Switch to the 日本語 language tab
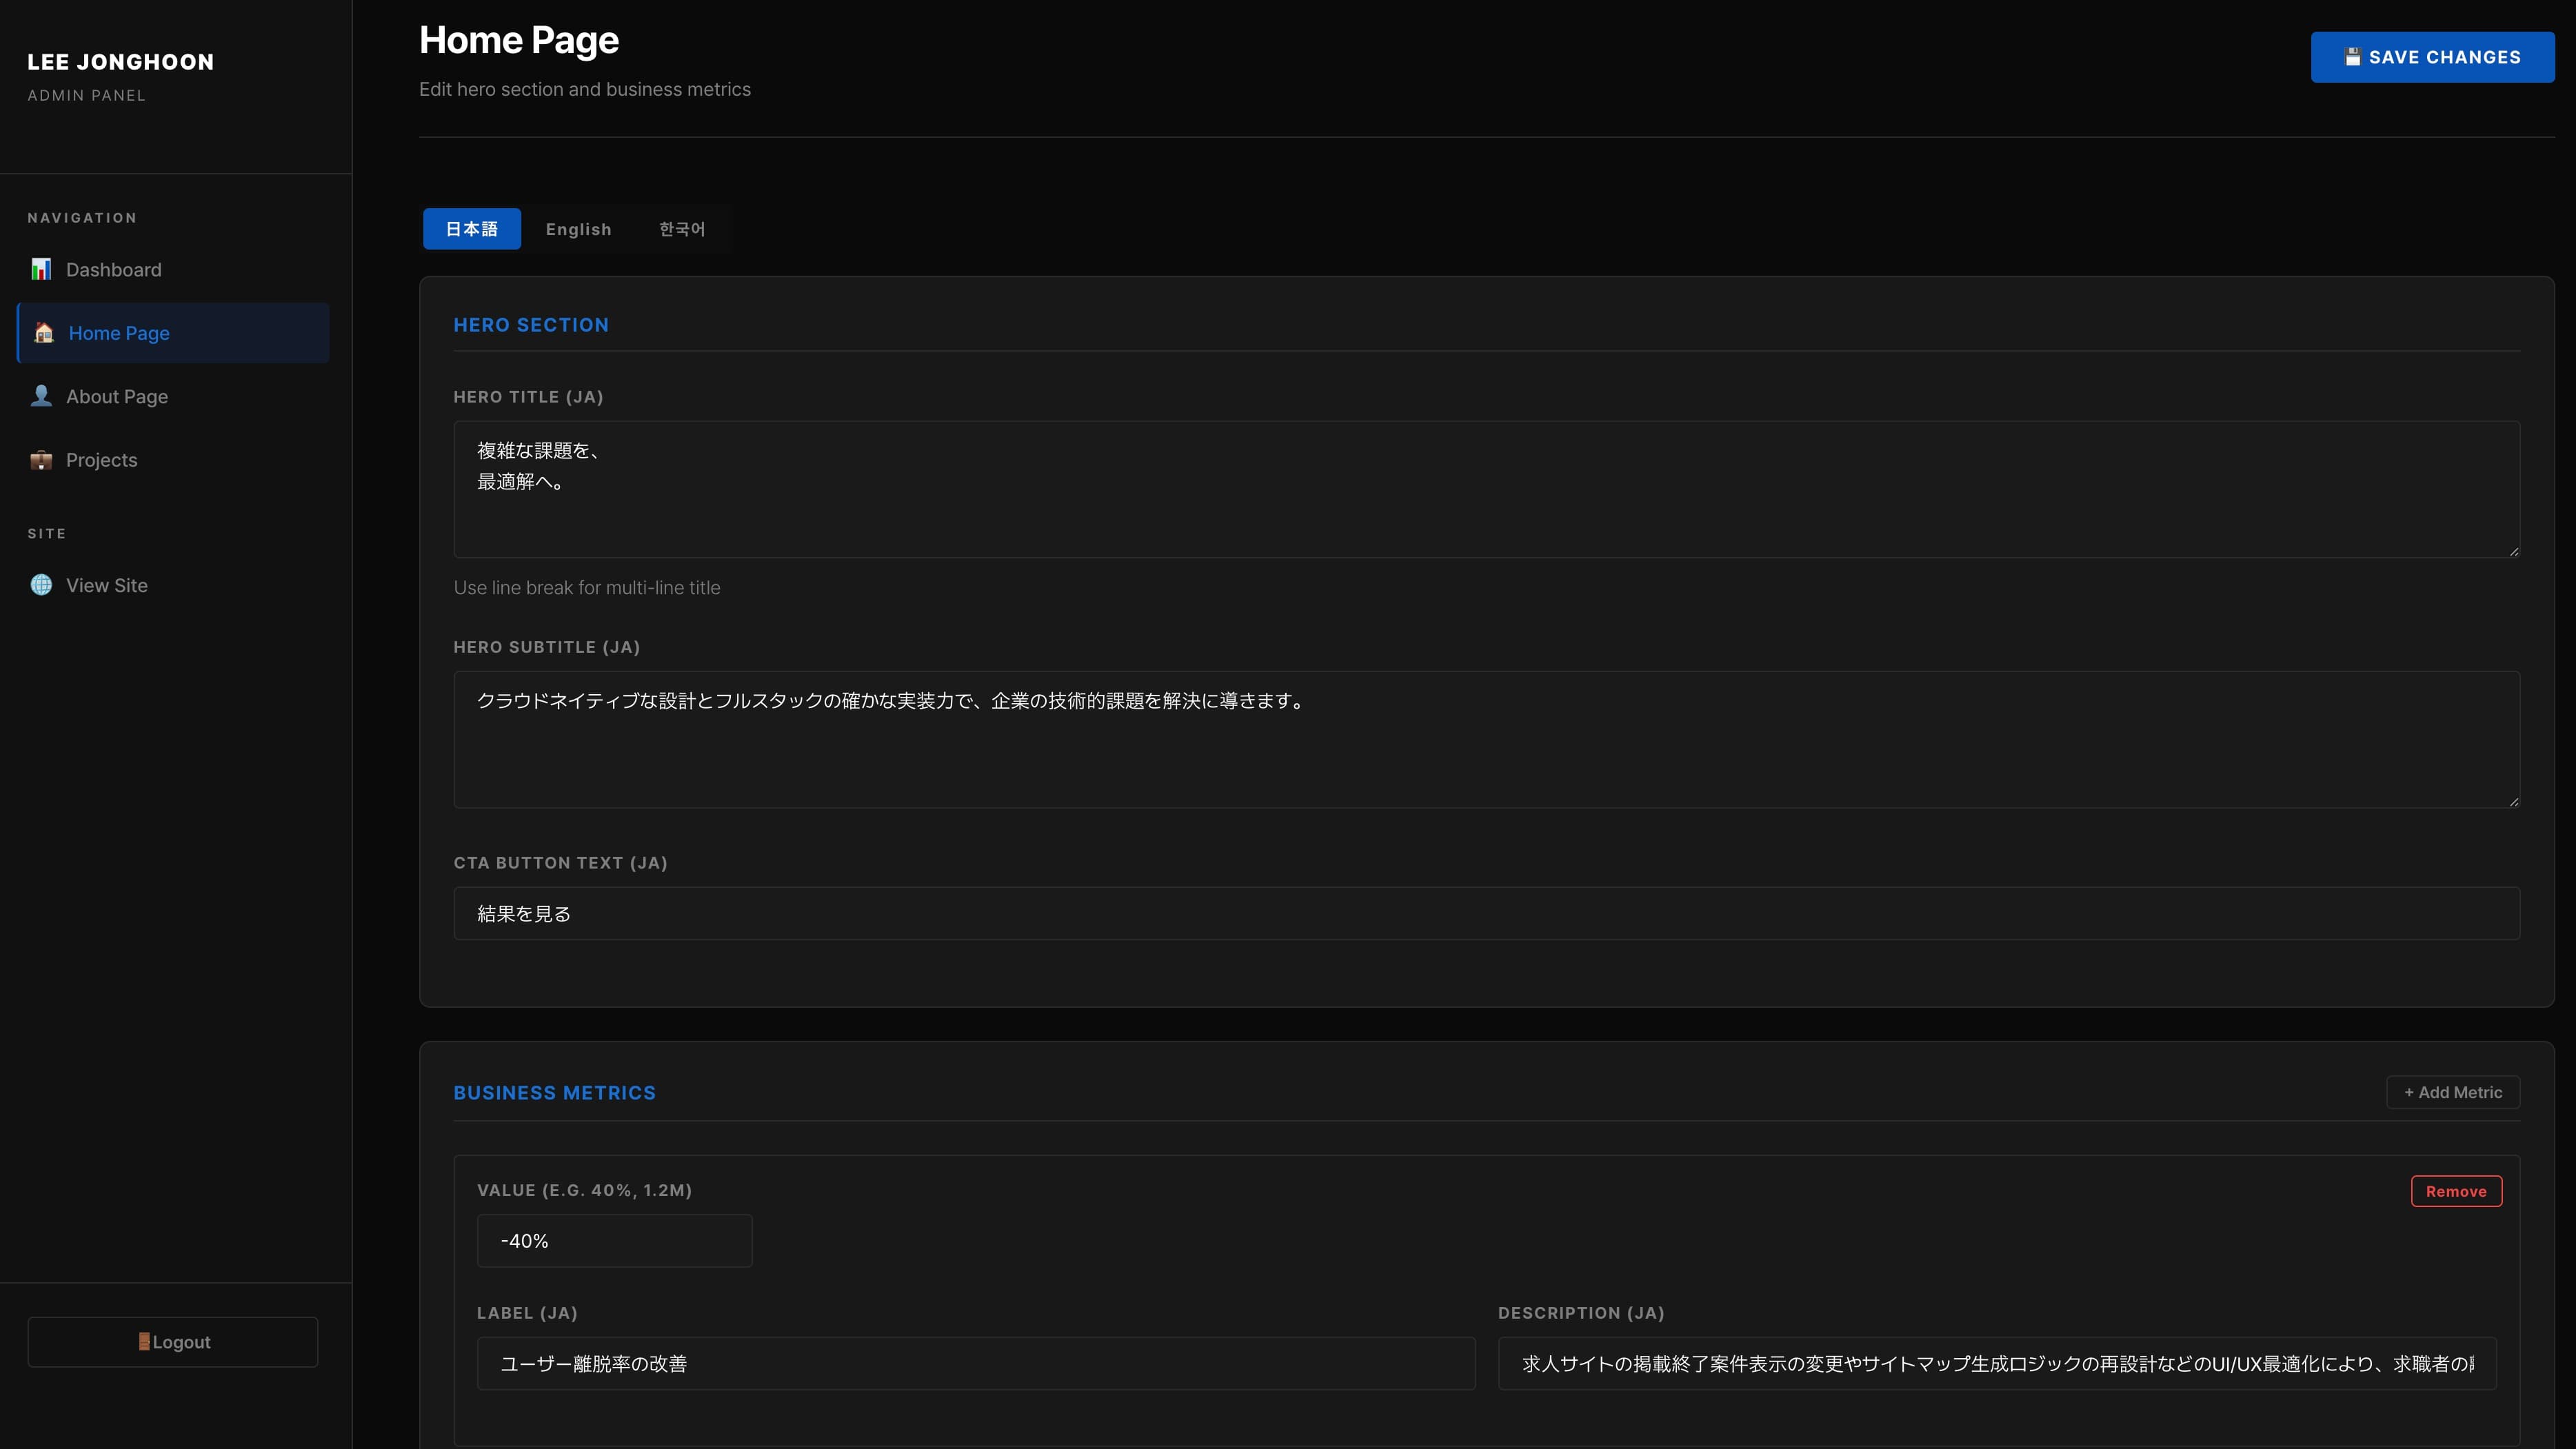This screenshot has width=2576, height=1449. tap(472, 229)
